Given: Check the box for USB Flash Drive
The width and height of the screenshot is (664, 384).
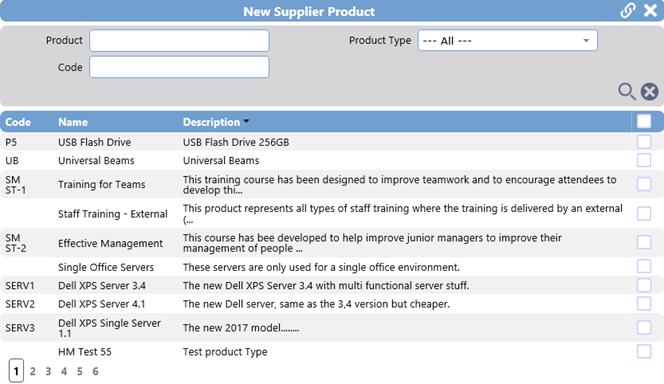Looking at the screenshot, I should click(644, 142).
